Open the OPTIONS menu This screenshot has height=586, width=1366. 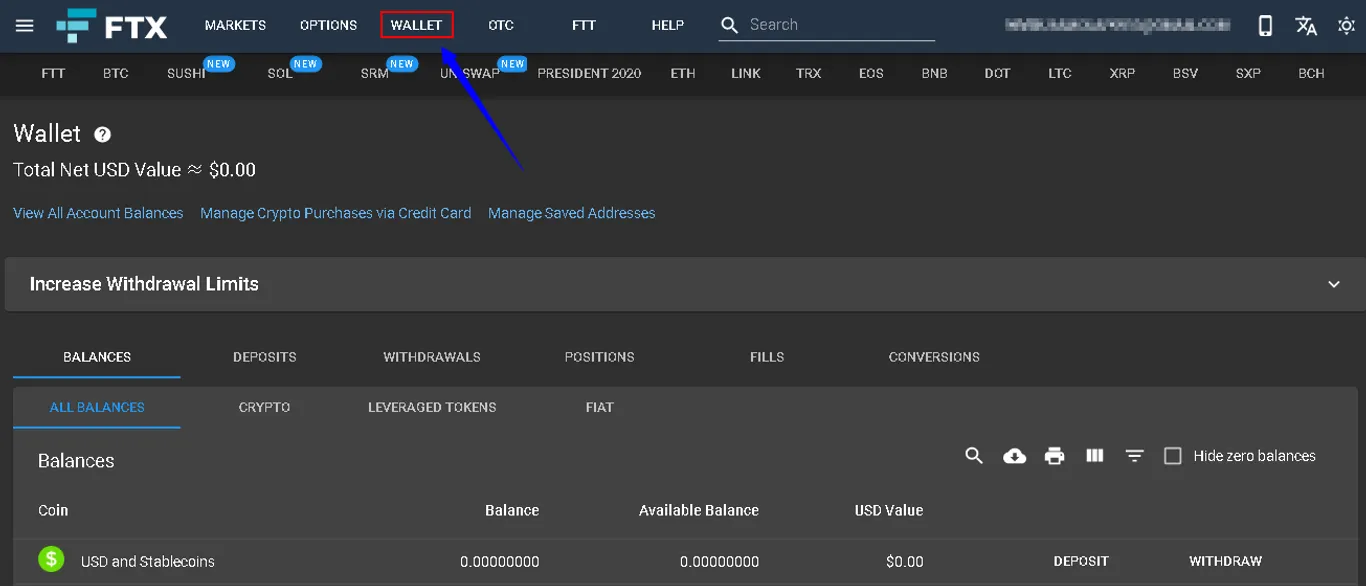coord(328,25)
